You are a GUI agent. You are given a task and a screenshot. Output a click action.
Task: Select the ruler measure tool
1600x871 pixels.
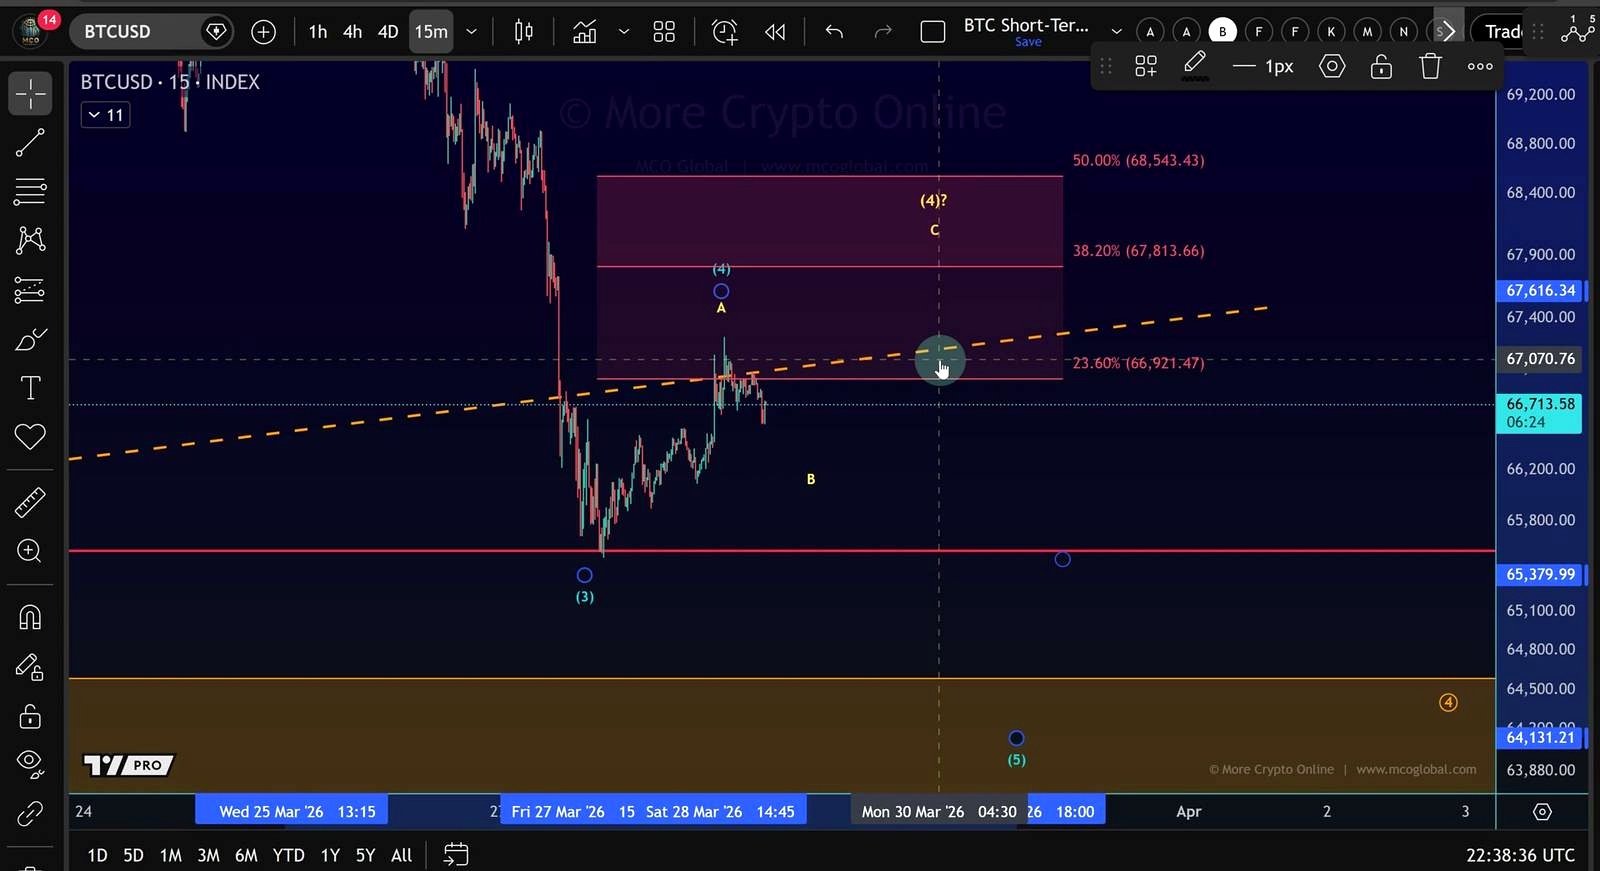30,502
